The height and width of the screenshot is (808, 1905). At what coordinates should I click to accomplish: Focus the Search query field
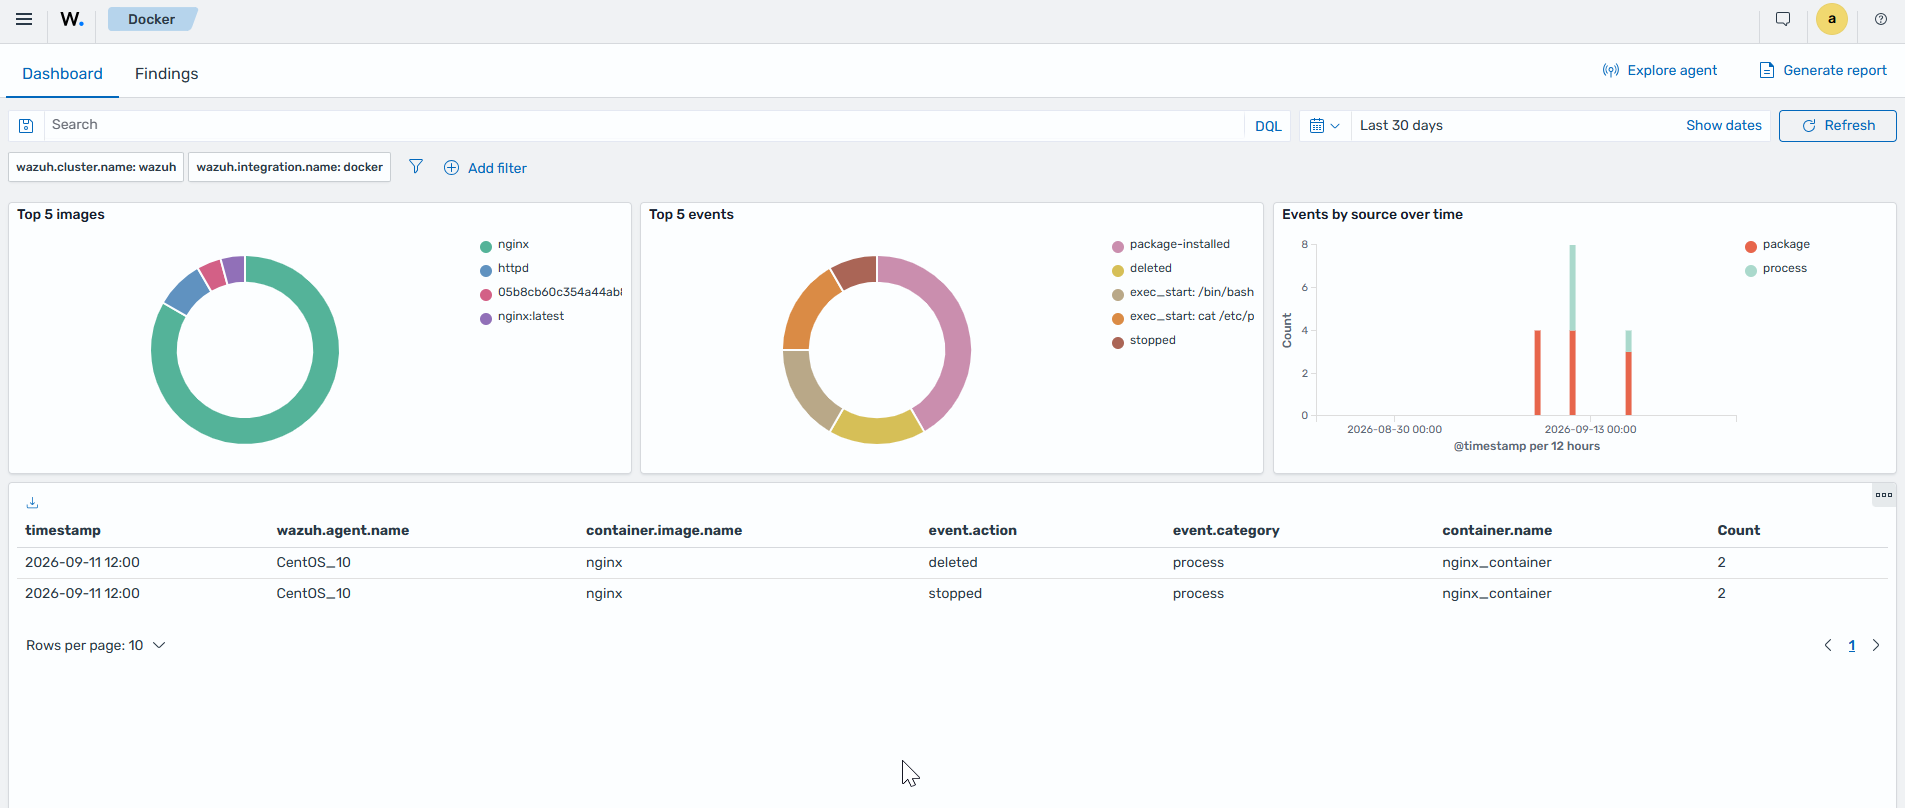click(645, 125)
